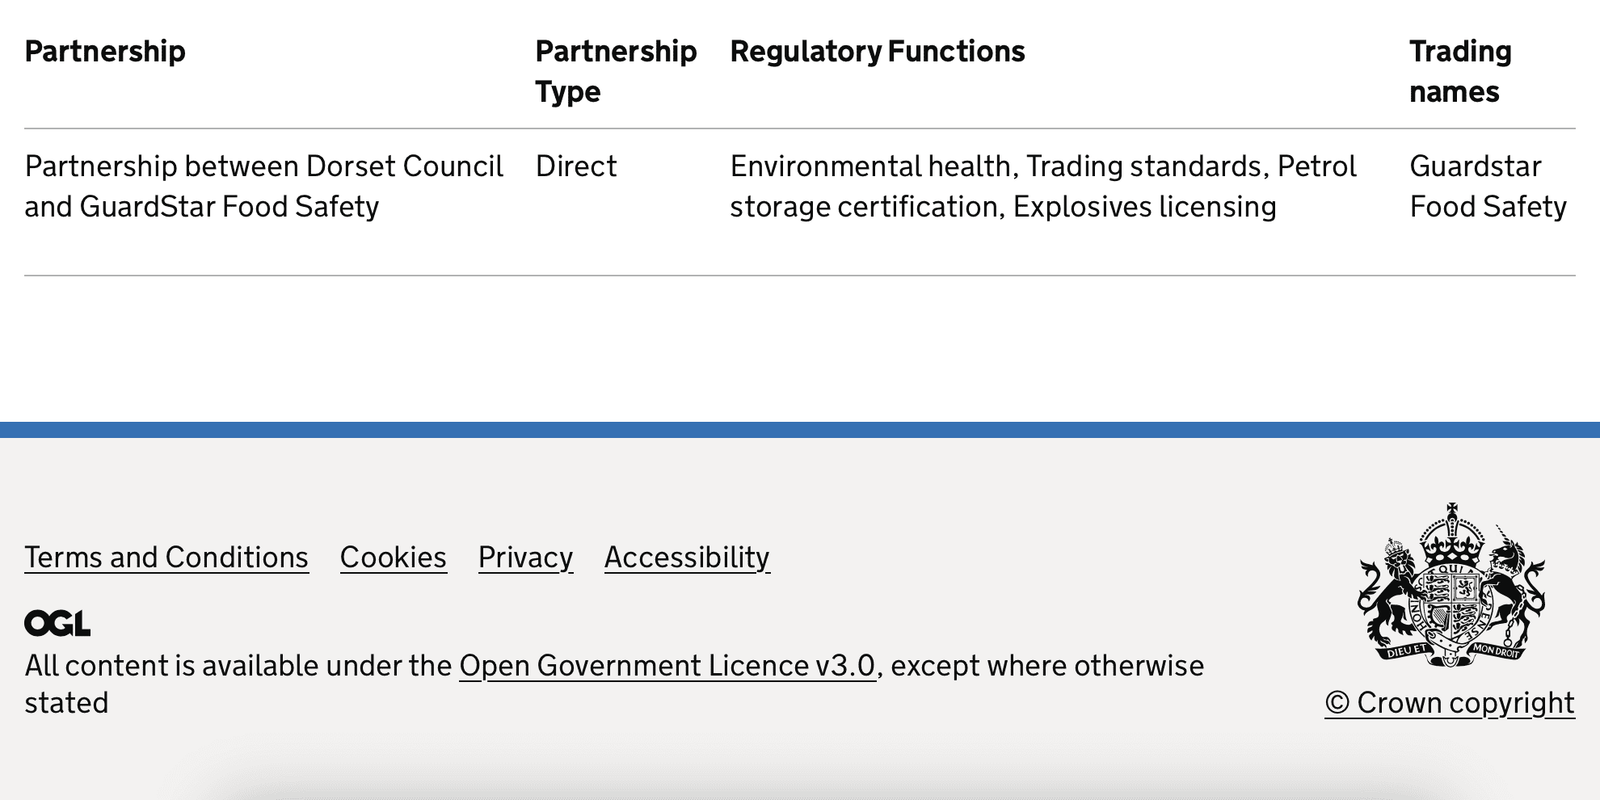Click the 'except where otherwise stated' footer text
Viewport: 1600px width, 800px height.
[x=614, y=684]
